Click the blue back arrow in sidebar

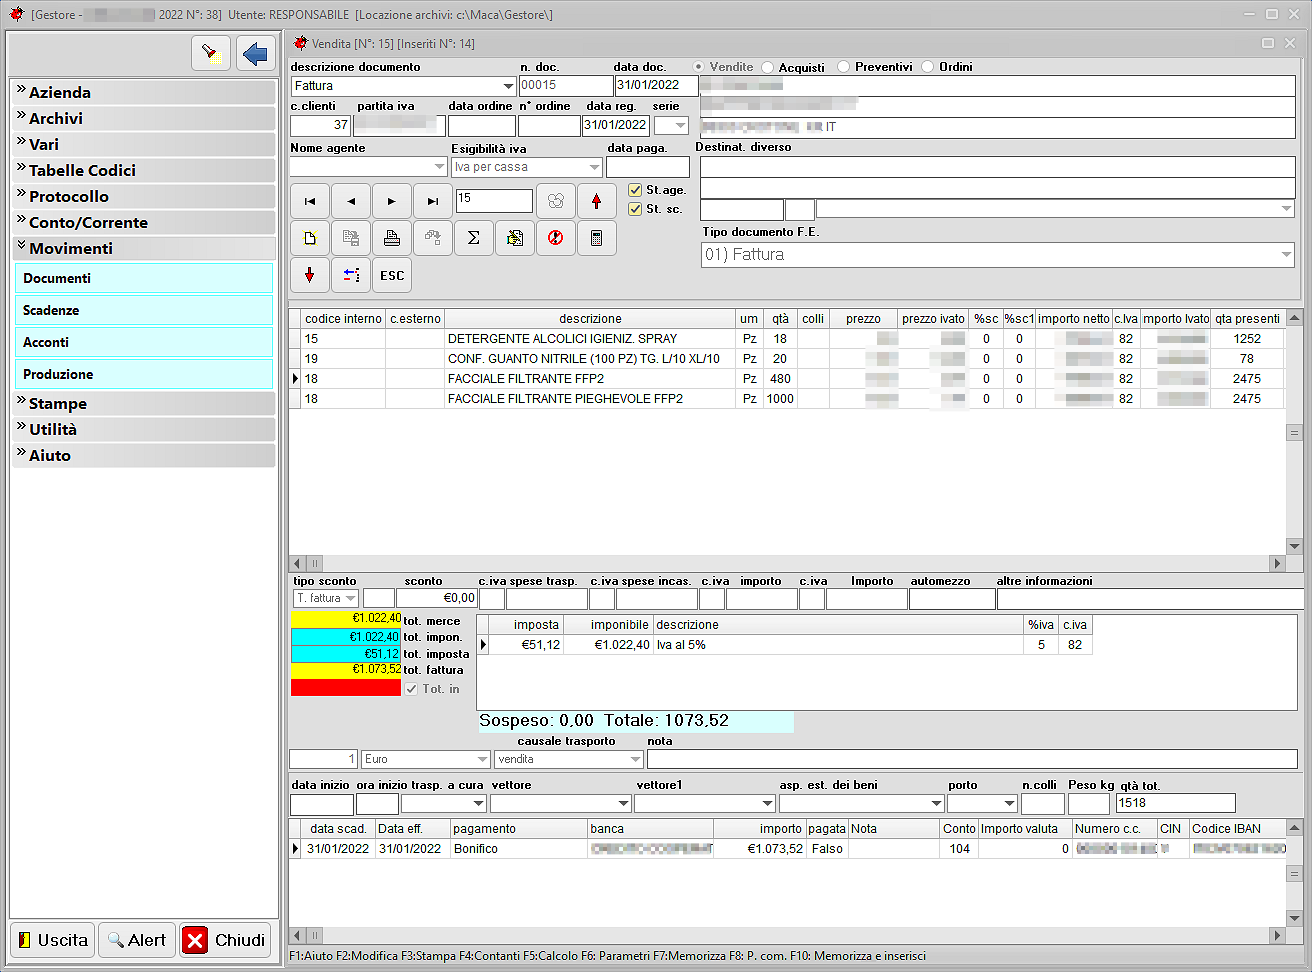coord(256,53)
